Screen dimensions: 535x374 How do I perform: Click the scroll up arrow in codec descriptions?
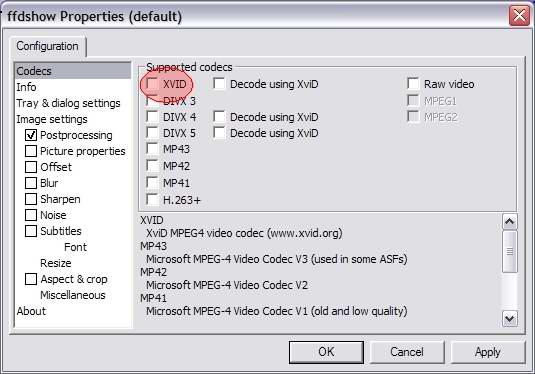[510, 222]
